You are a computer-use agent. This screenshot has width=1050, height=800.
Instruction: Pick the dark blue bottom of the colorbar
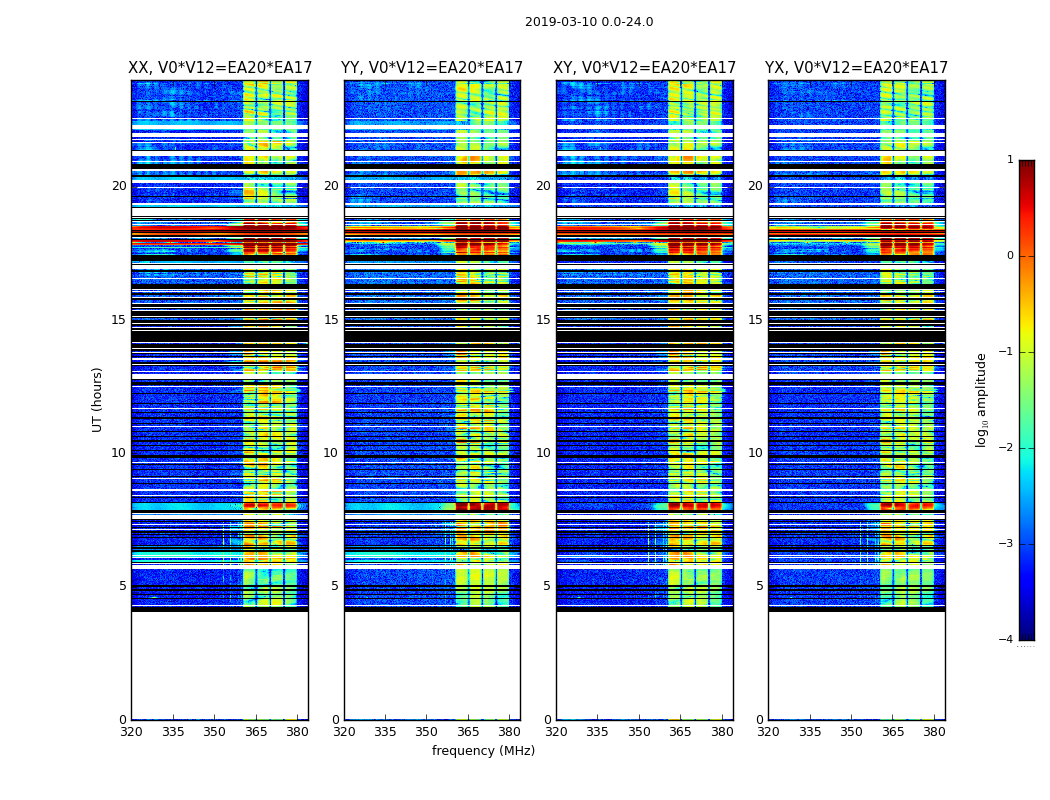pyautogui.click(x=1026, y=634)
